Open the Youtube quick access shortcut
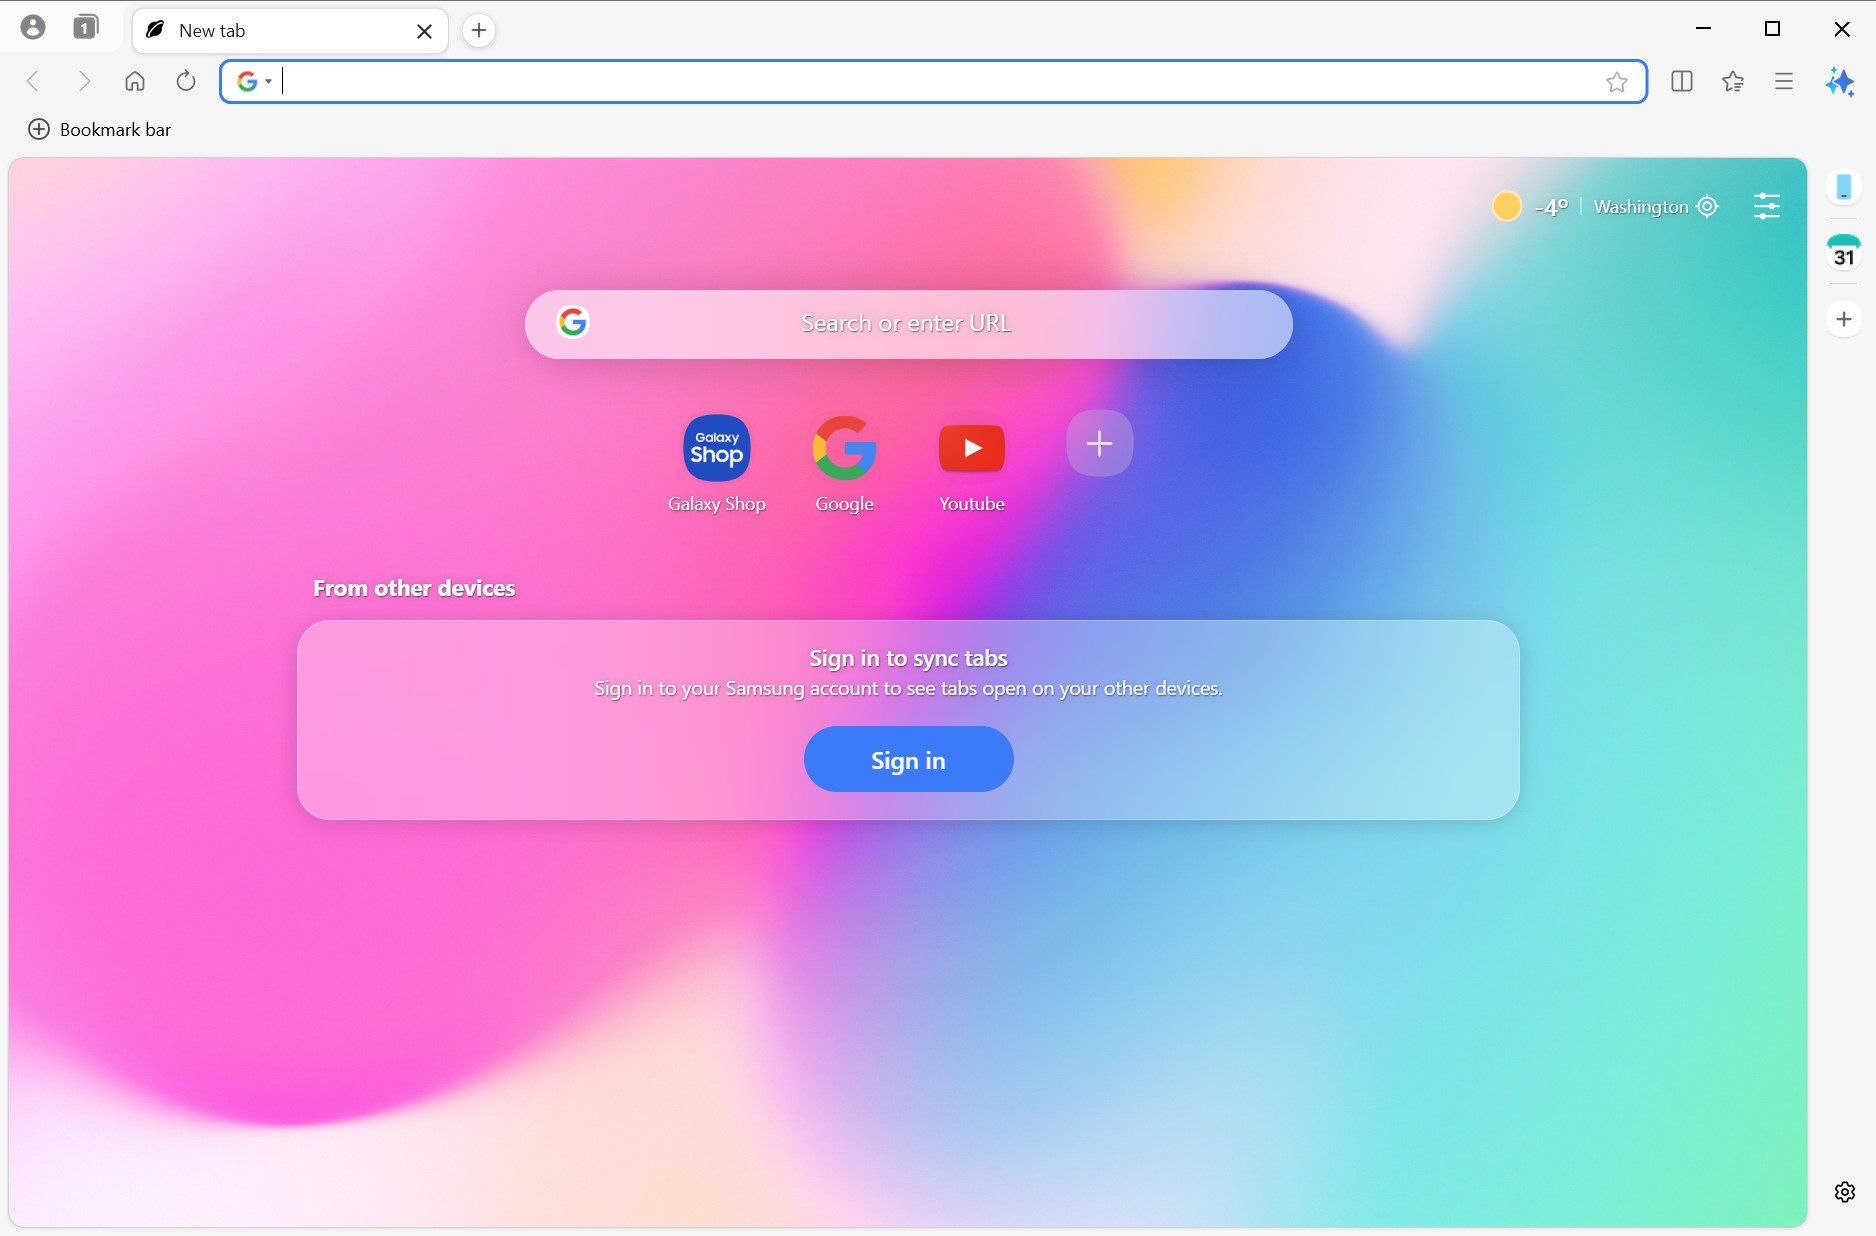 click(x=970, y=448)
